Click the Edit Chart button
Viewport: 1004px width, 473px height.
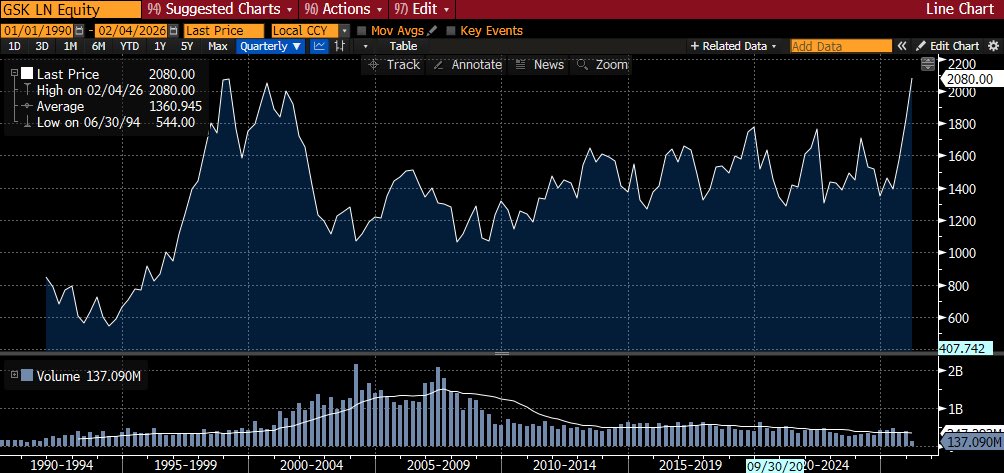[x=948, y=46]
